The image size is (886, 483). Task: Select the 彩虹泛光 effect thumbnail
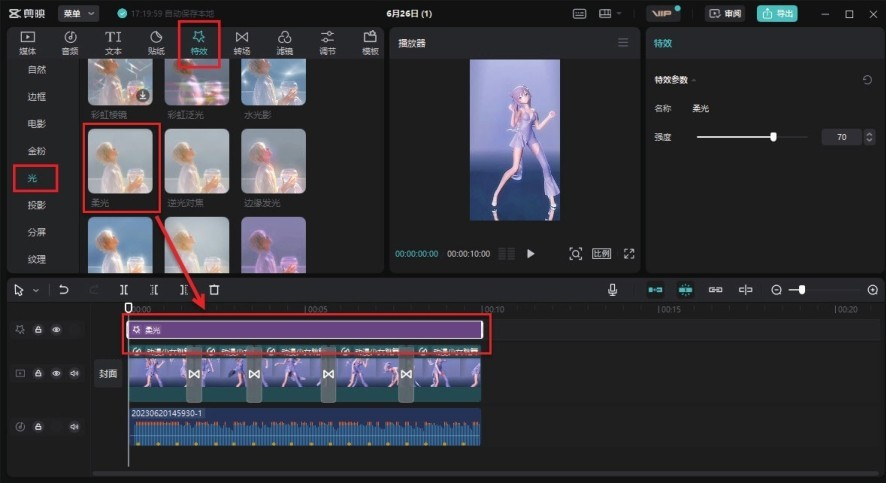(197, 82)
